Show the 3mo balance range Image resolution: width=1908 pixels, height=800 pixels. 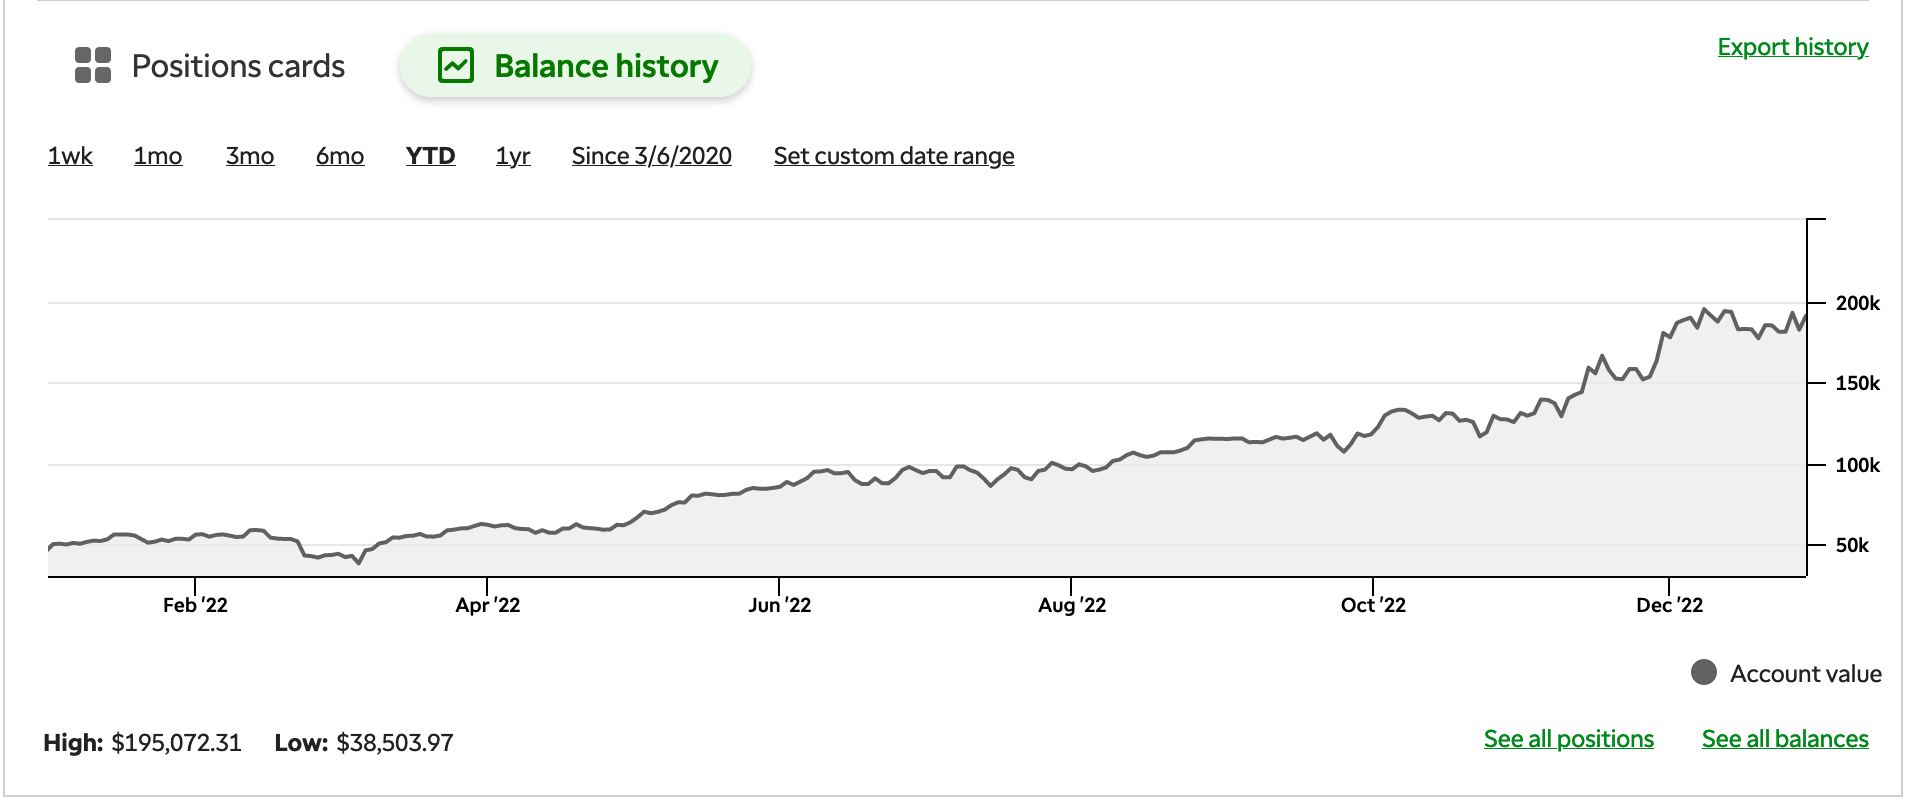[250, 156]
